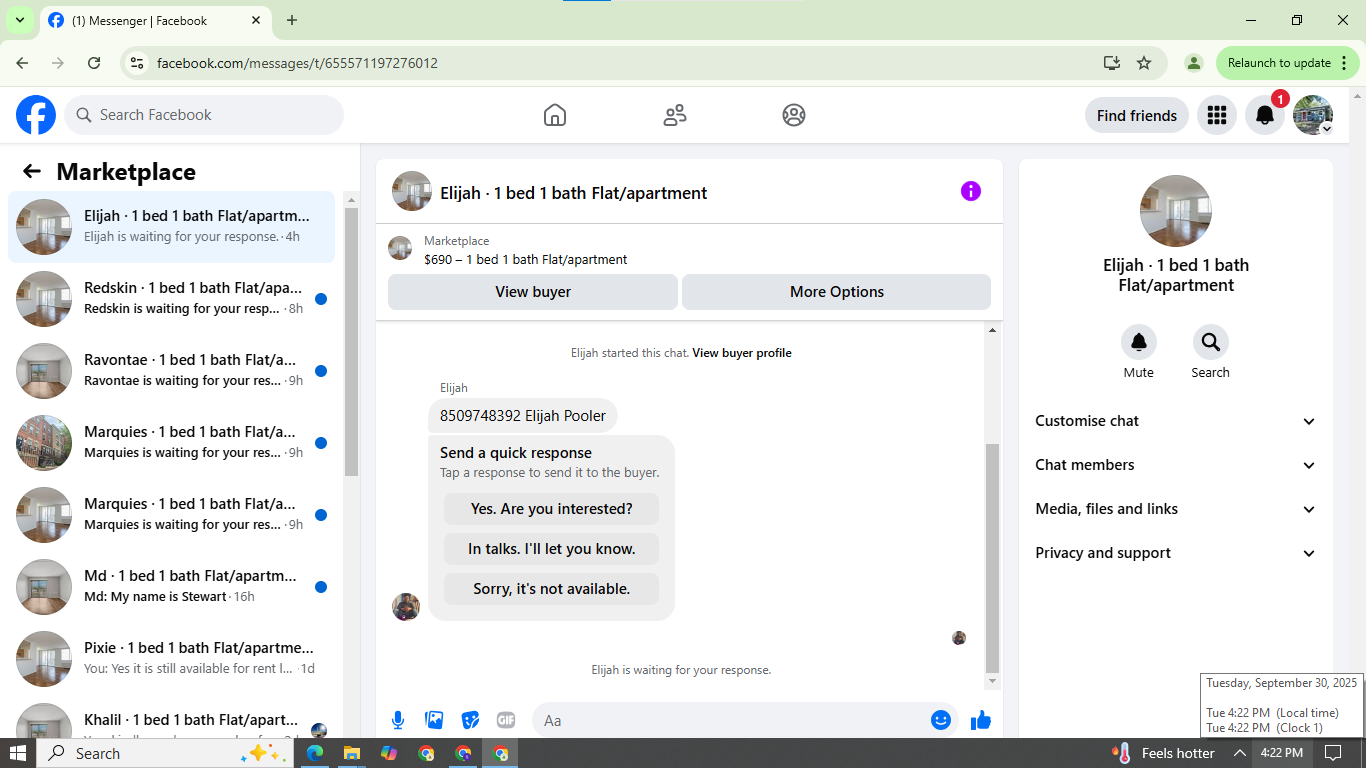Bookmark this page with star icon
The image size is (1366, 768).
coord(1144,63)
